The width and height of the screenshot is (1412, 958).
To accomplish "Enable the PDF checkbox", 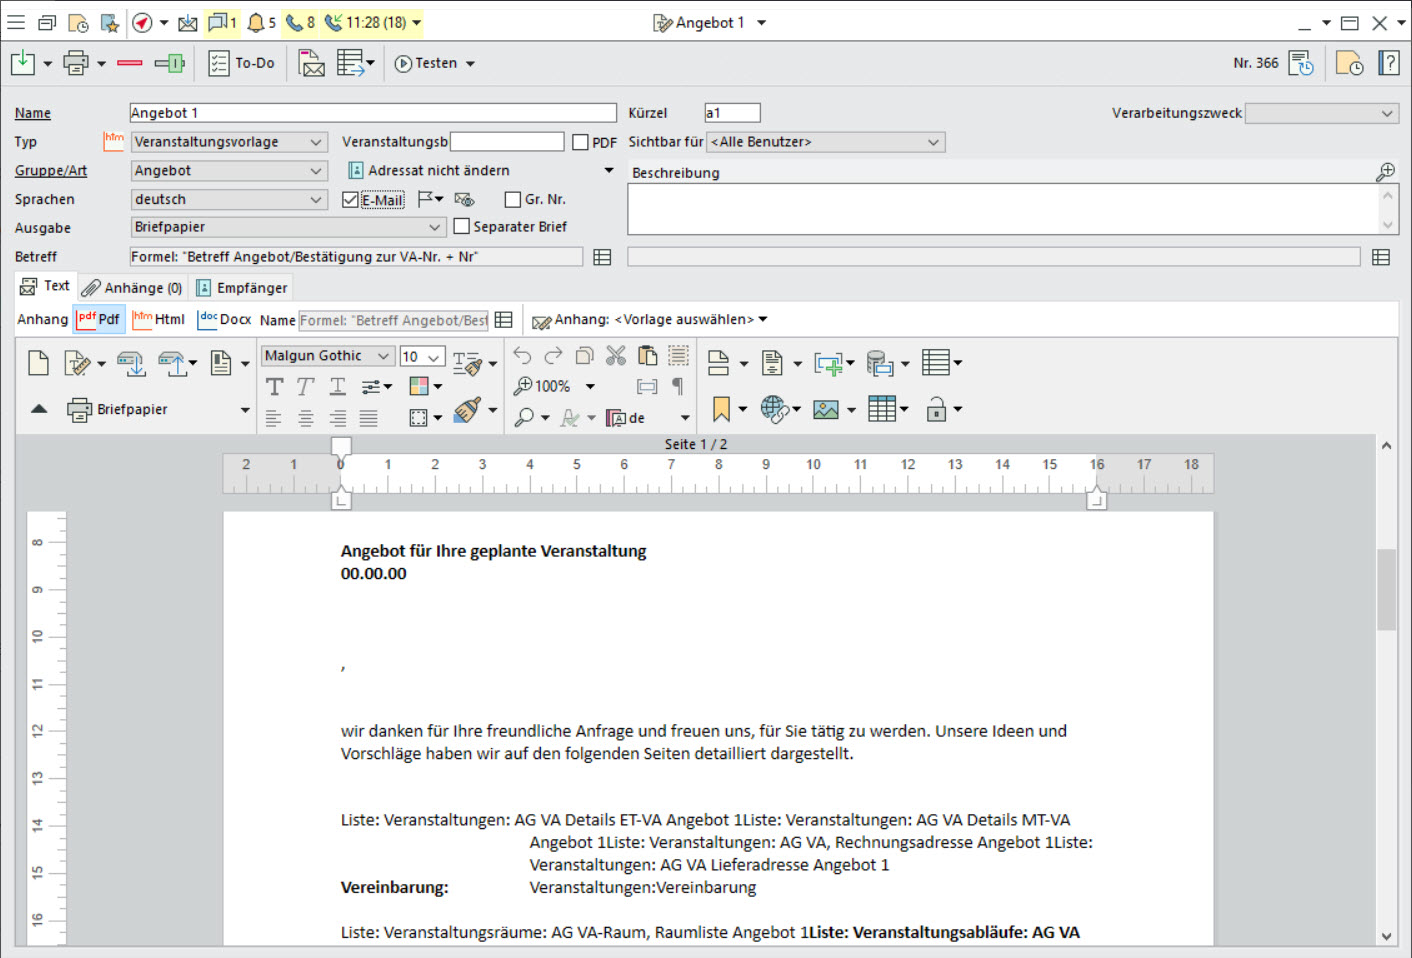I will (580, 142).
